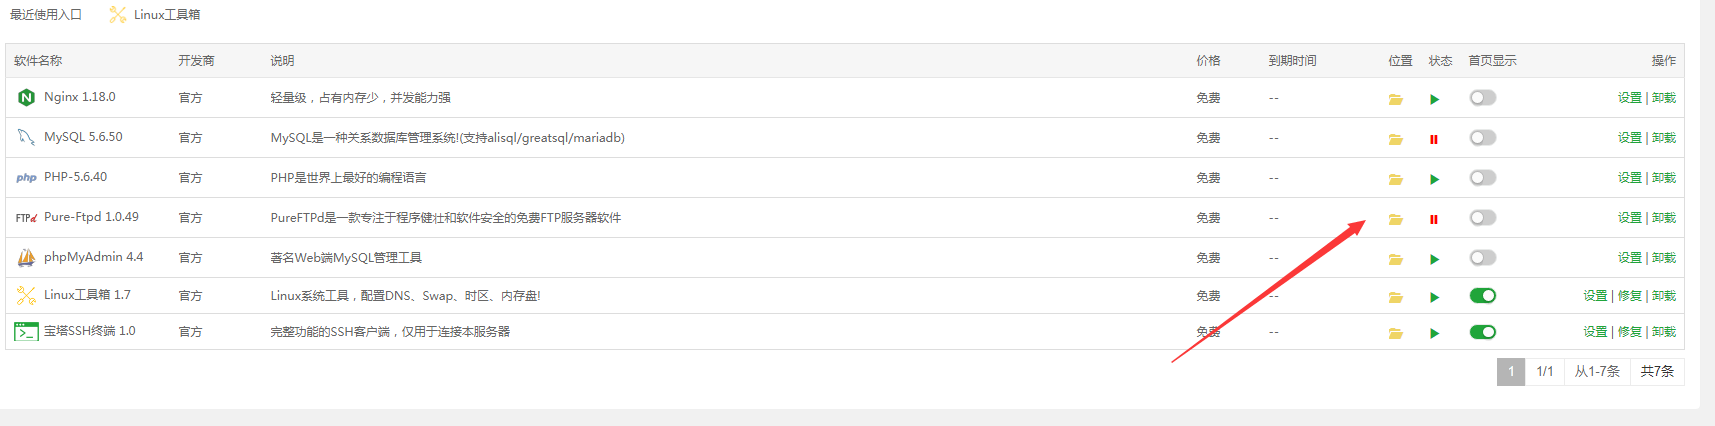Image resolution: width=1715 pixels, height=426 pixels.
Task: Click 卸载 for PHP-5.6.40
Action: click(1664, 178)
